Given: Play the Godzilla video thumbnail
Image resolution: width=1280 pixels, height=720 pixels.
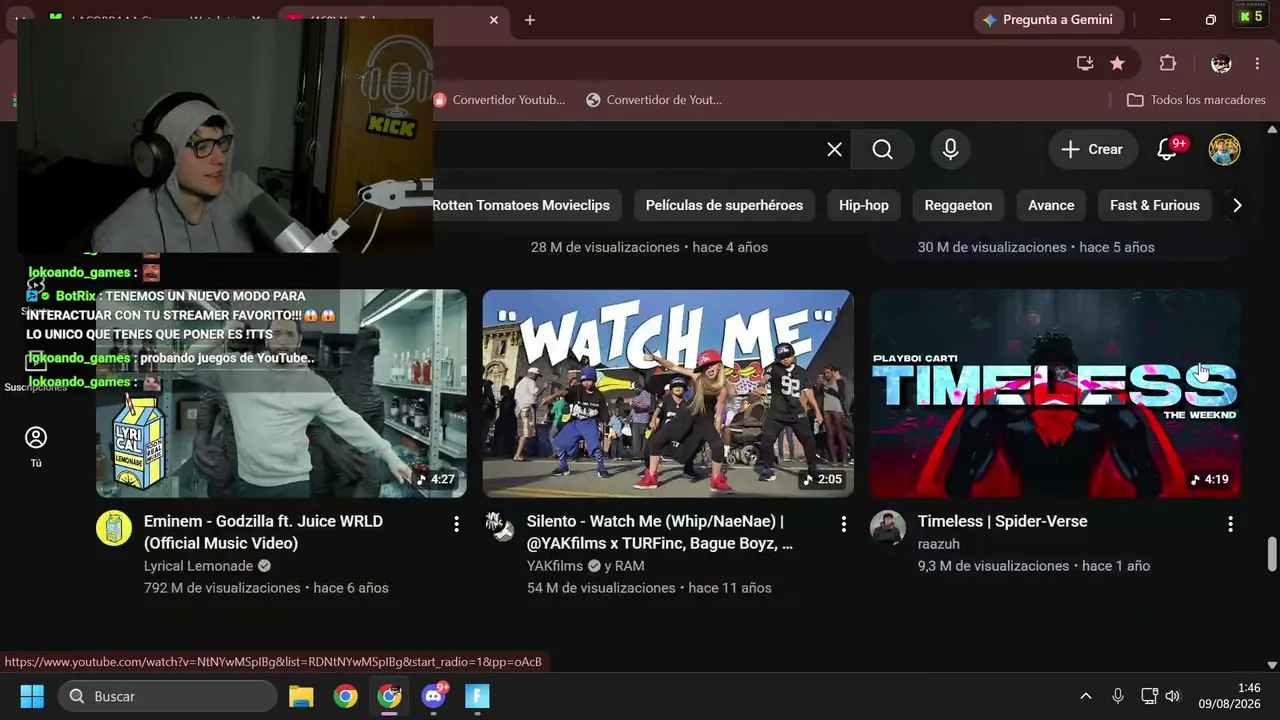Looking at the screenshot, I should tap(281, 393).
